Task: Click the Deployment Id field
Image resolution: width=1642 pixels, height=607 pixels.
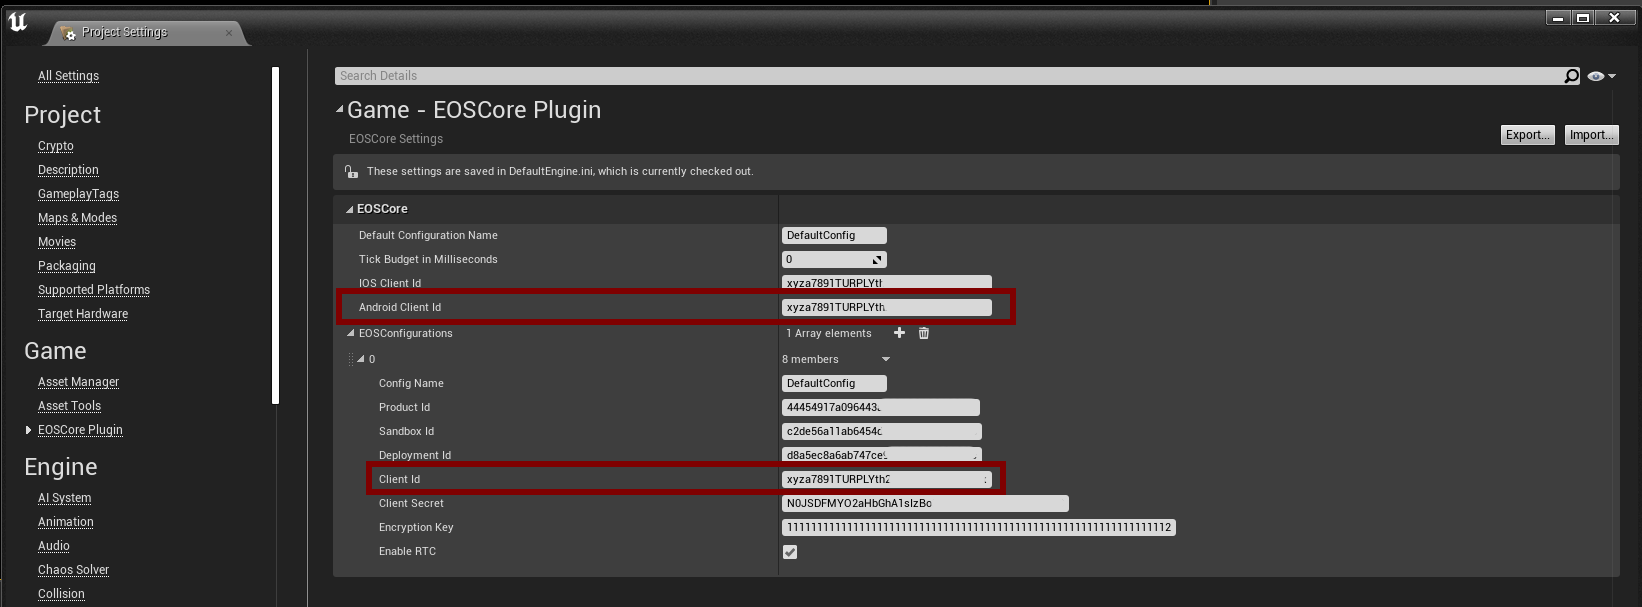Action: click(x=882, y=455)
